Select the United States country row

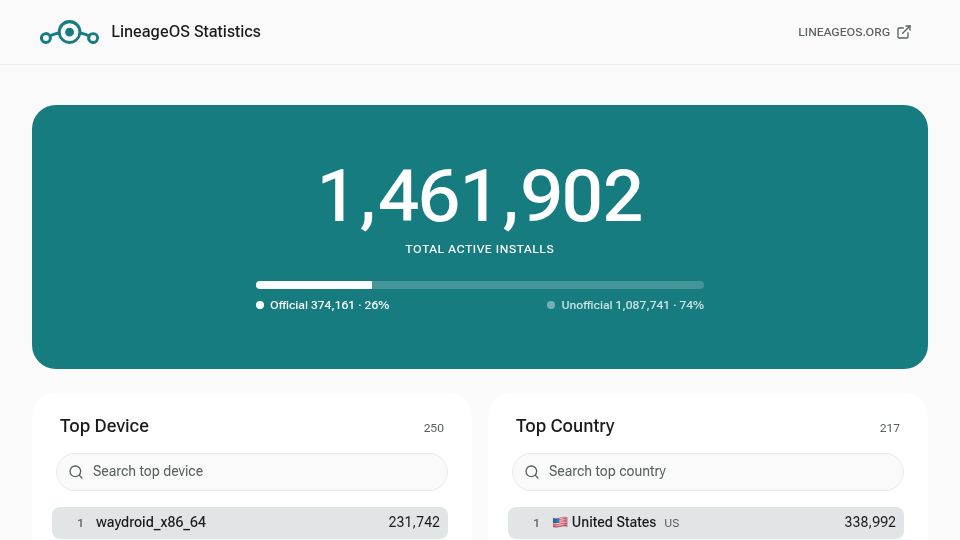[x=706, y=522]
